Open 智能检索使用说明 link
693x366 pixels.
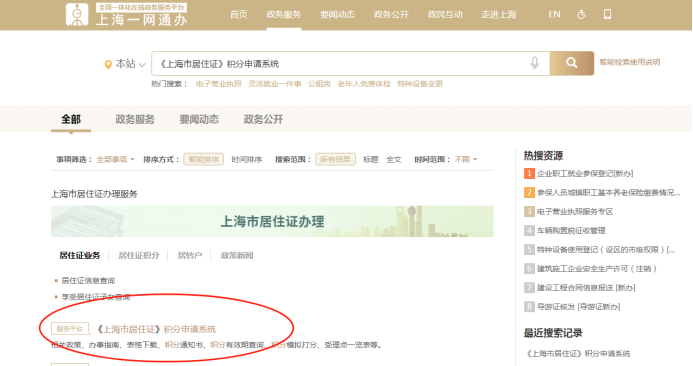point(630,62)
